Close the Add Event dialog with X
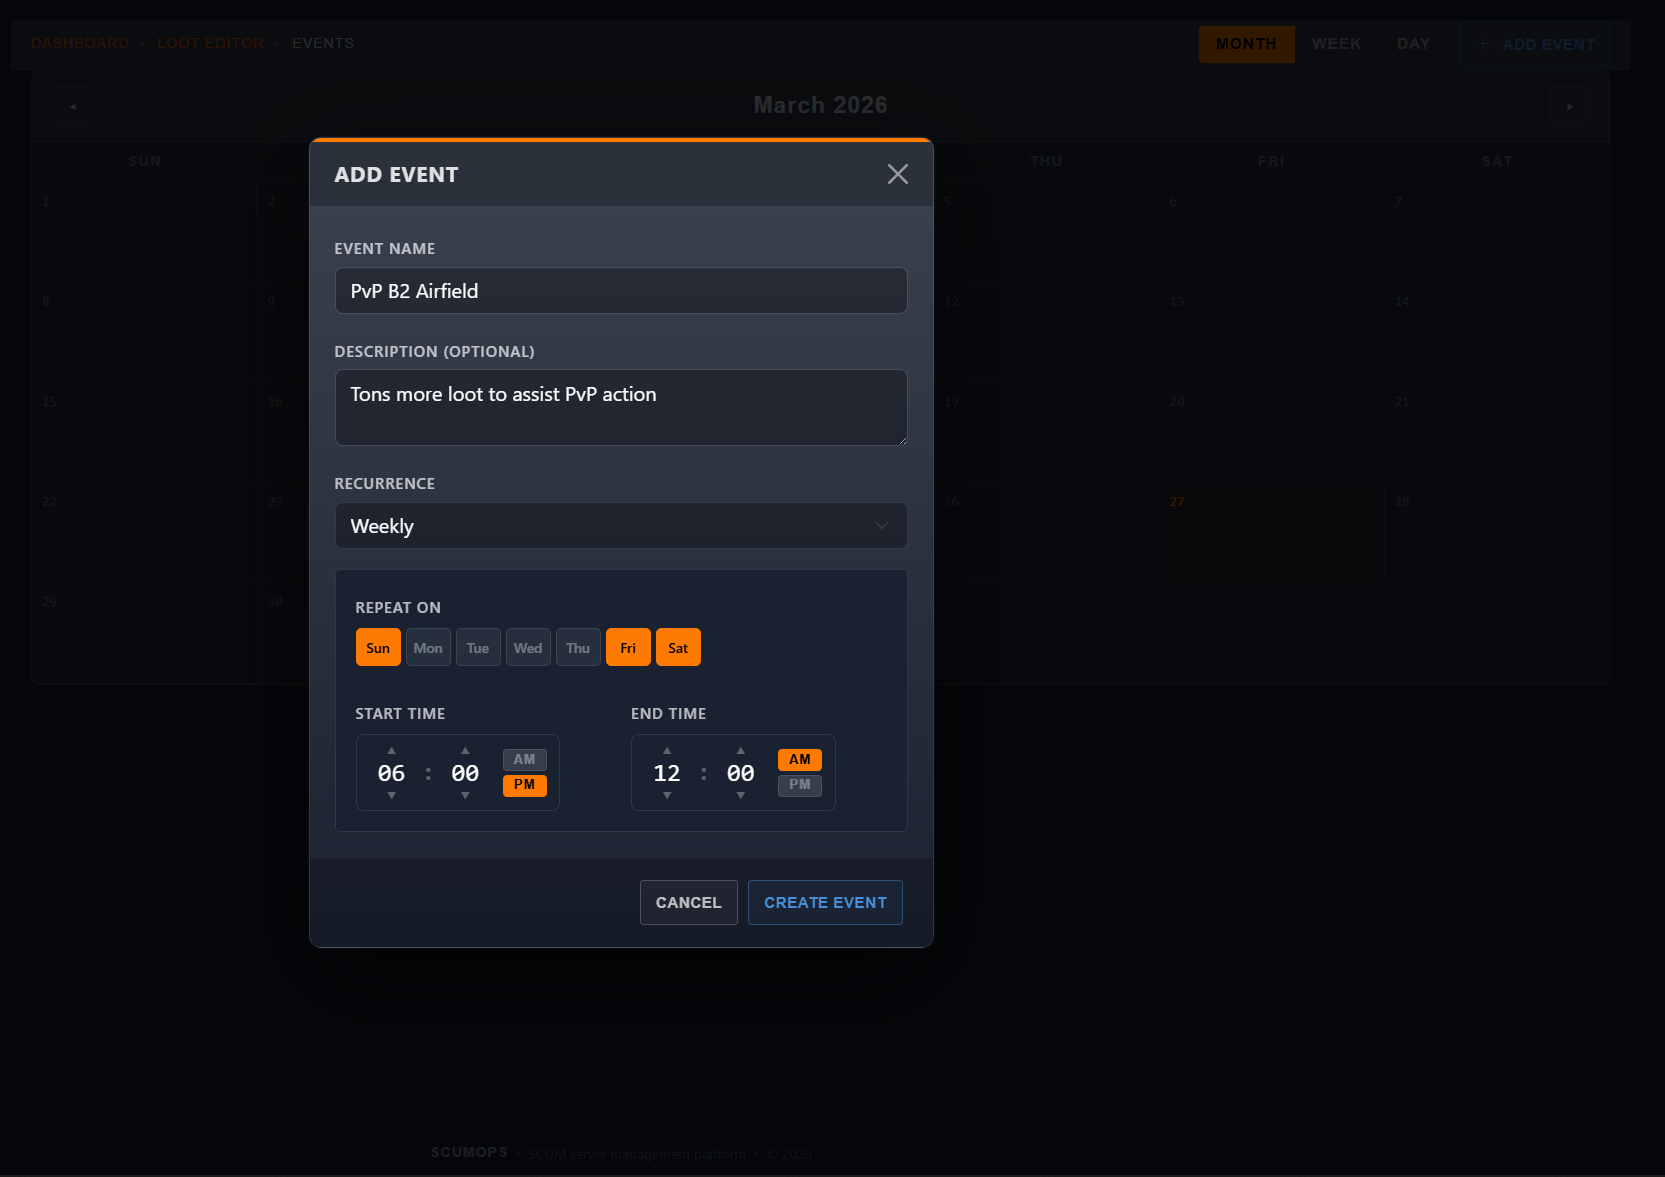Screen dimensions: 1665x1177 (897, 174)
